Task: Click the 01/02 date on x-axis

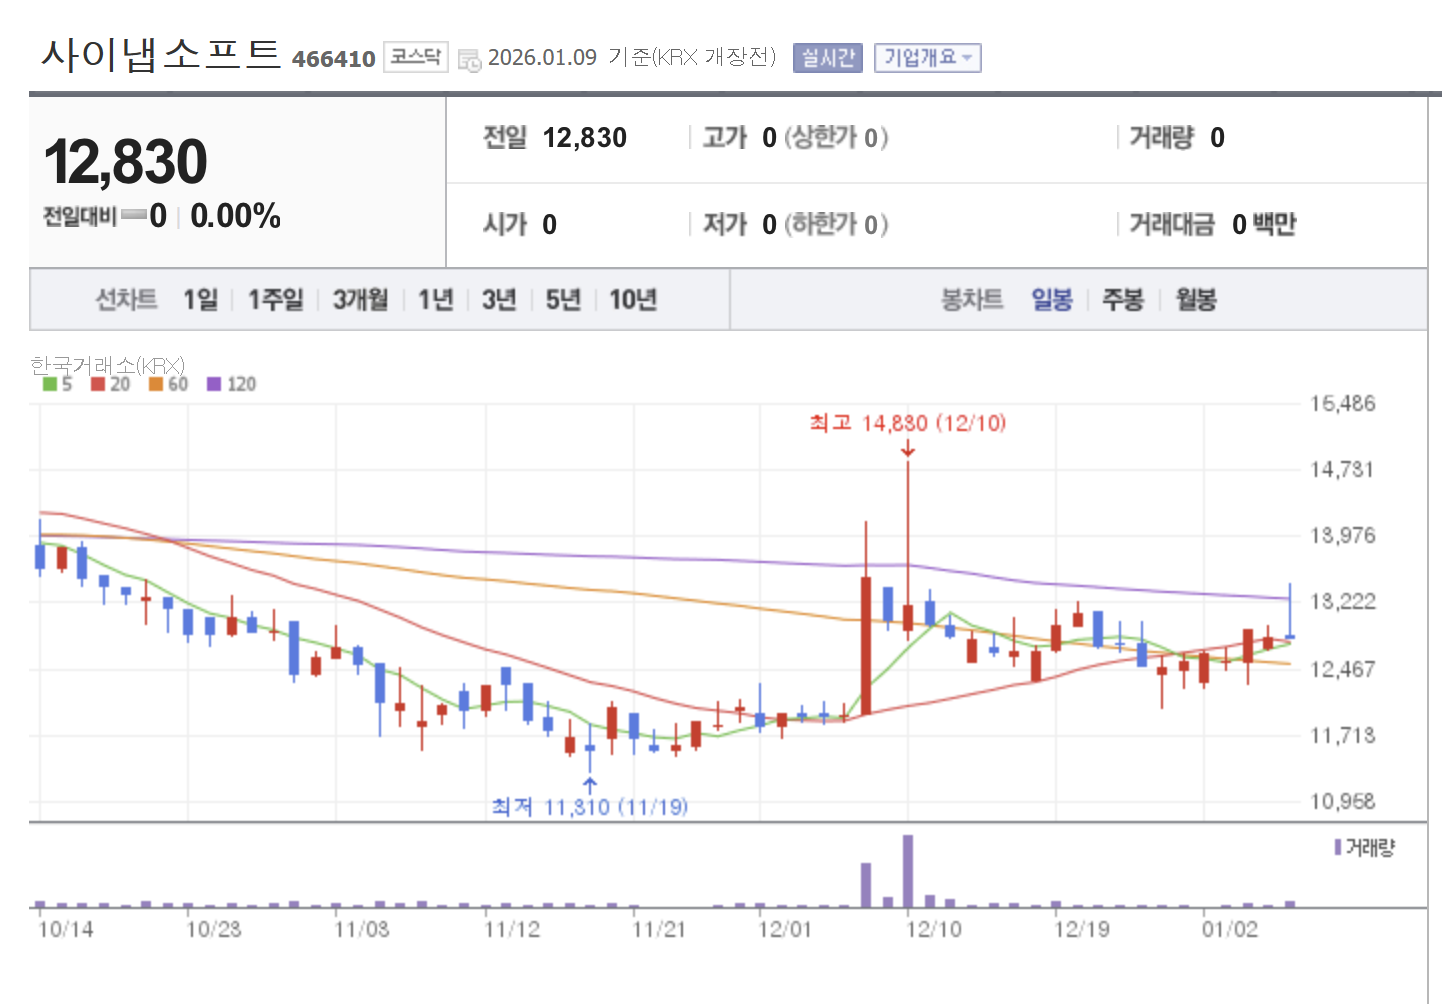Action: [1230, 930]
